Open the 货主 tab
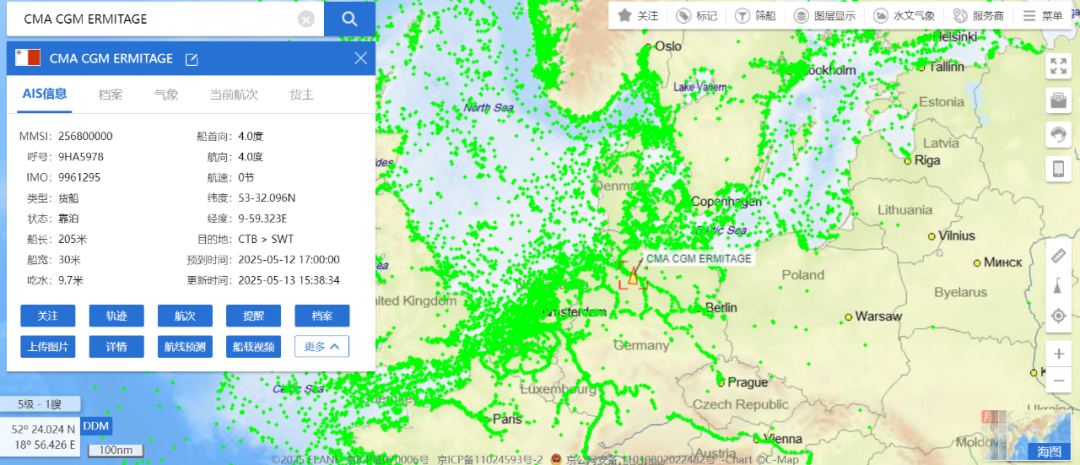 pos(301,95)
